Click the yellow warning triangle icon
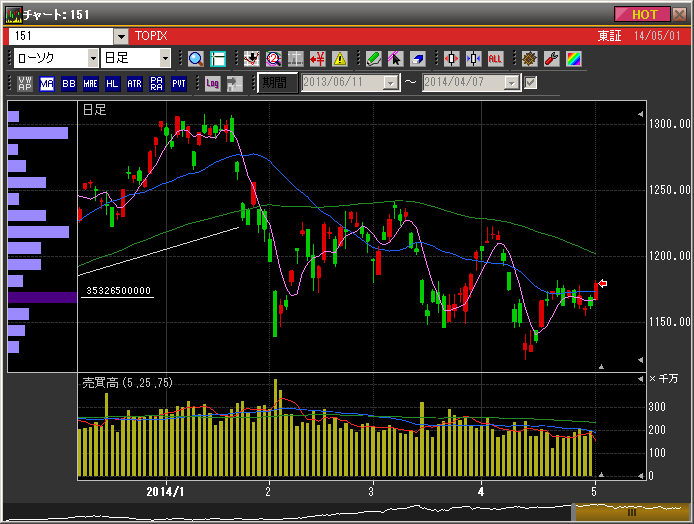The height and width of the screenshot is (524, 694). pyautogui.click(x=340, y=58)
